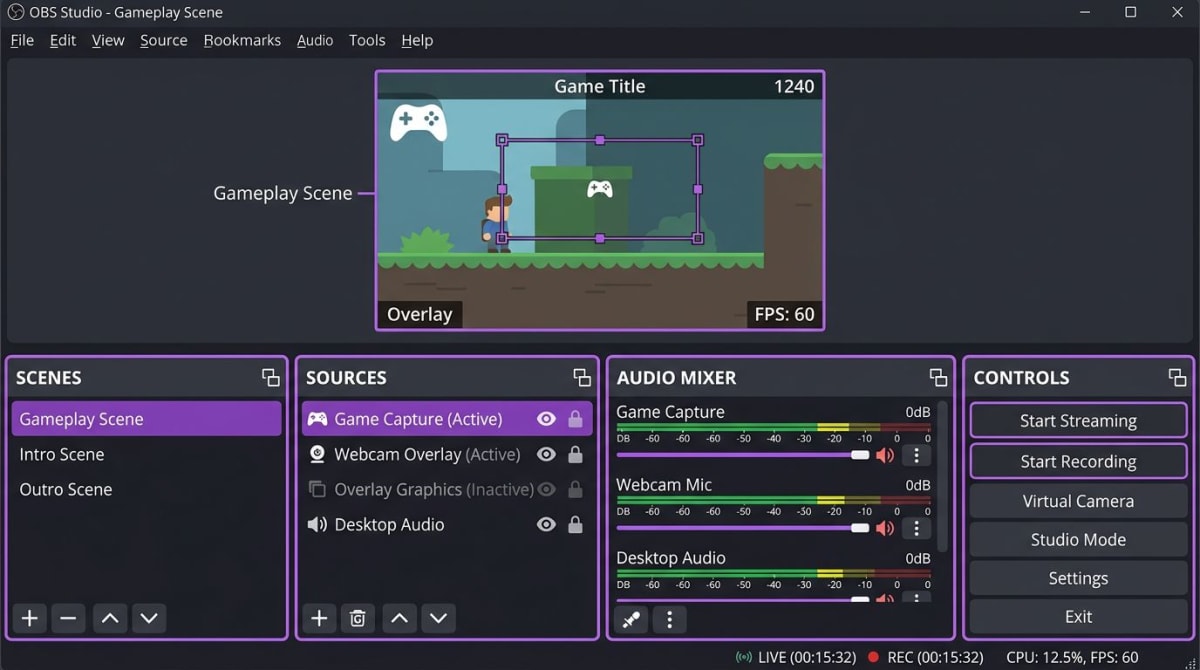Select the Gameplay Scene item

pos(146,419)
